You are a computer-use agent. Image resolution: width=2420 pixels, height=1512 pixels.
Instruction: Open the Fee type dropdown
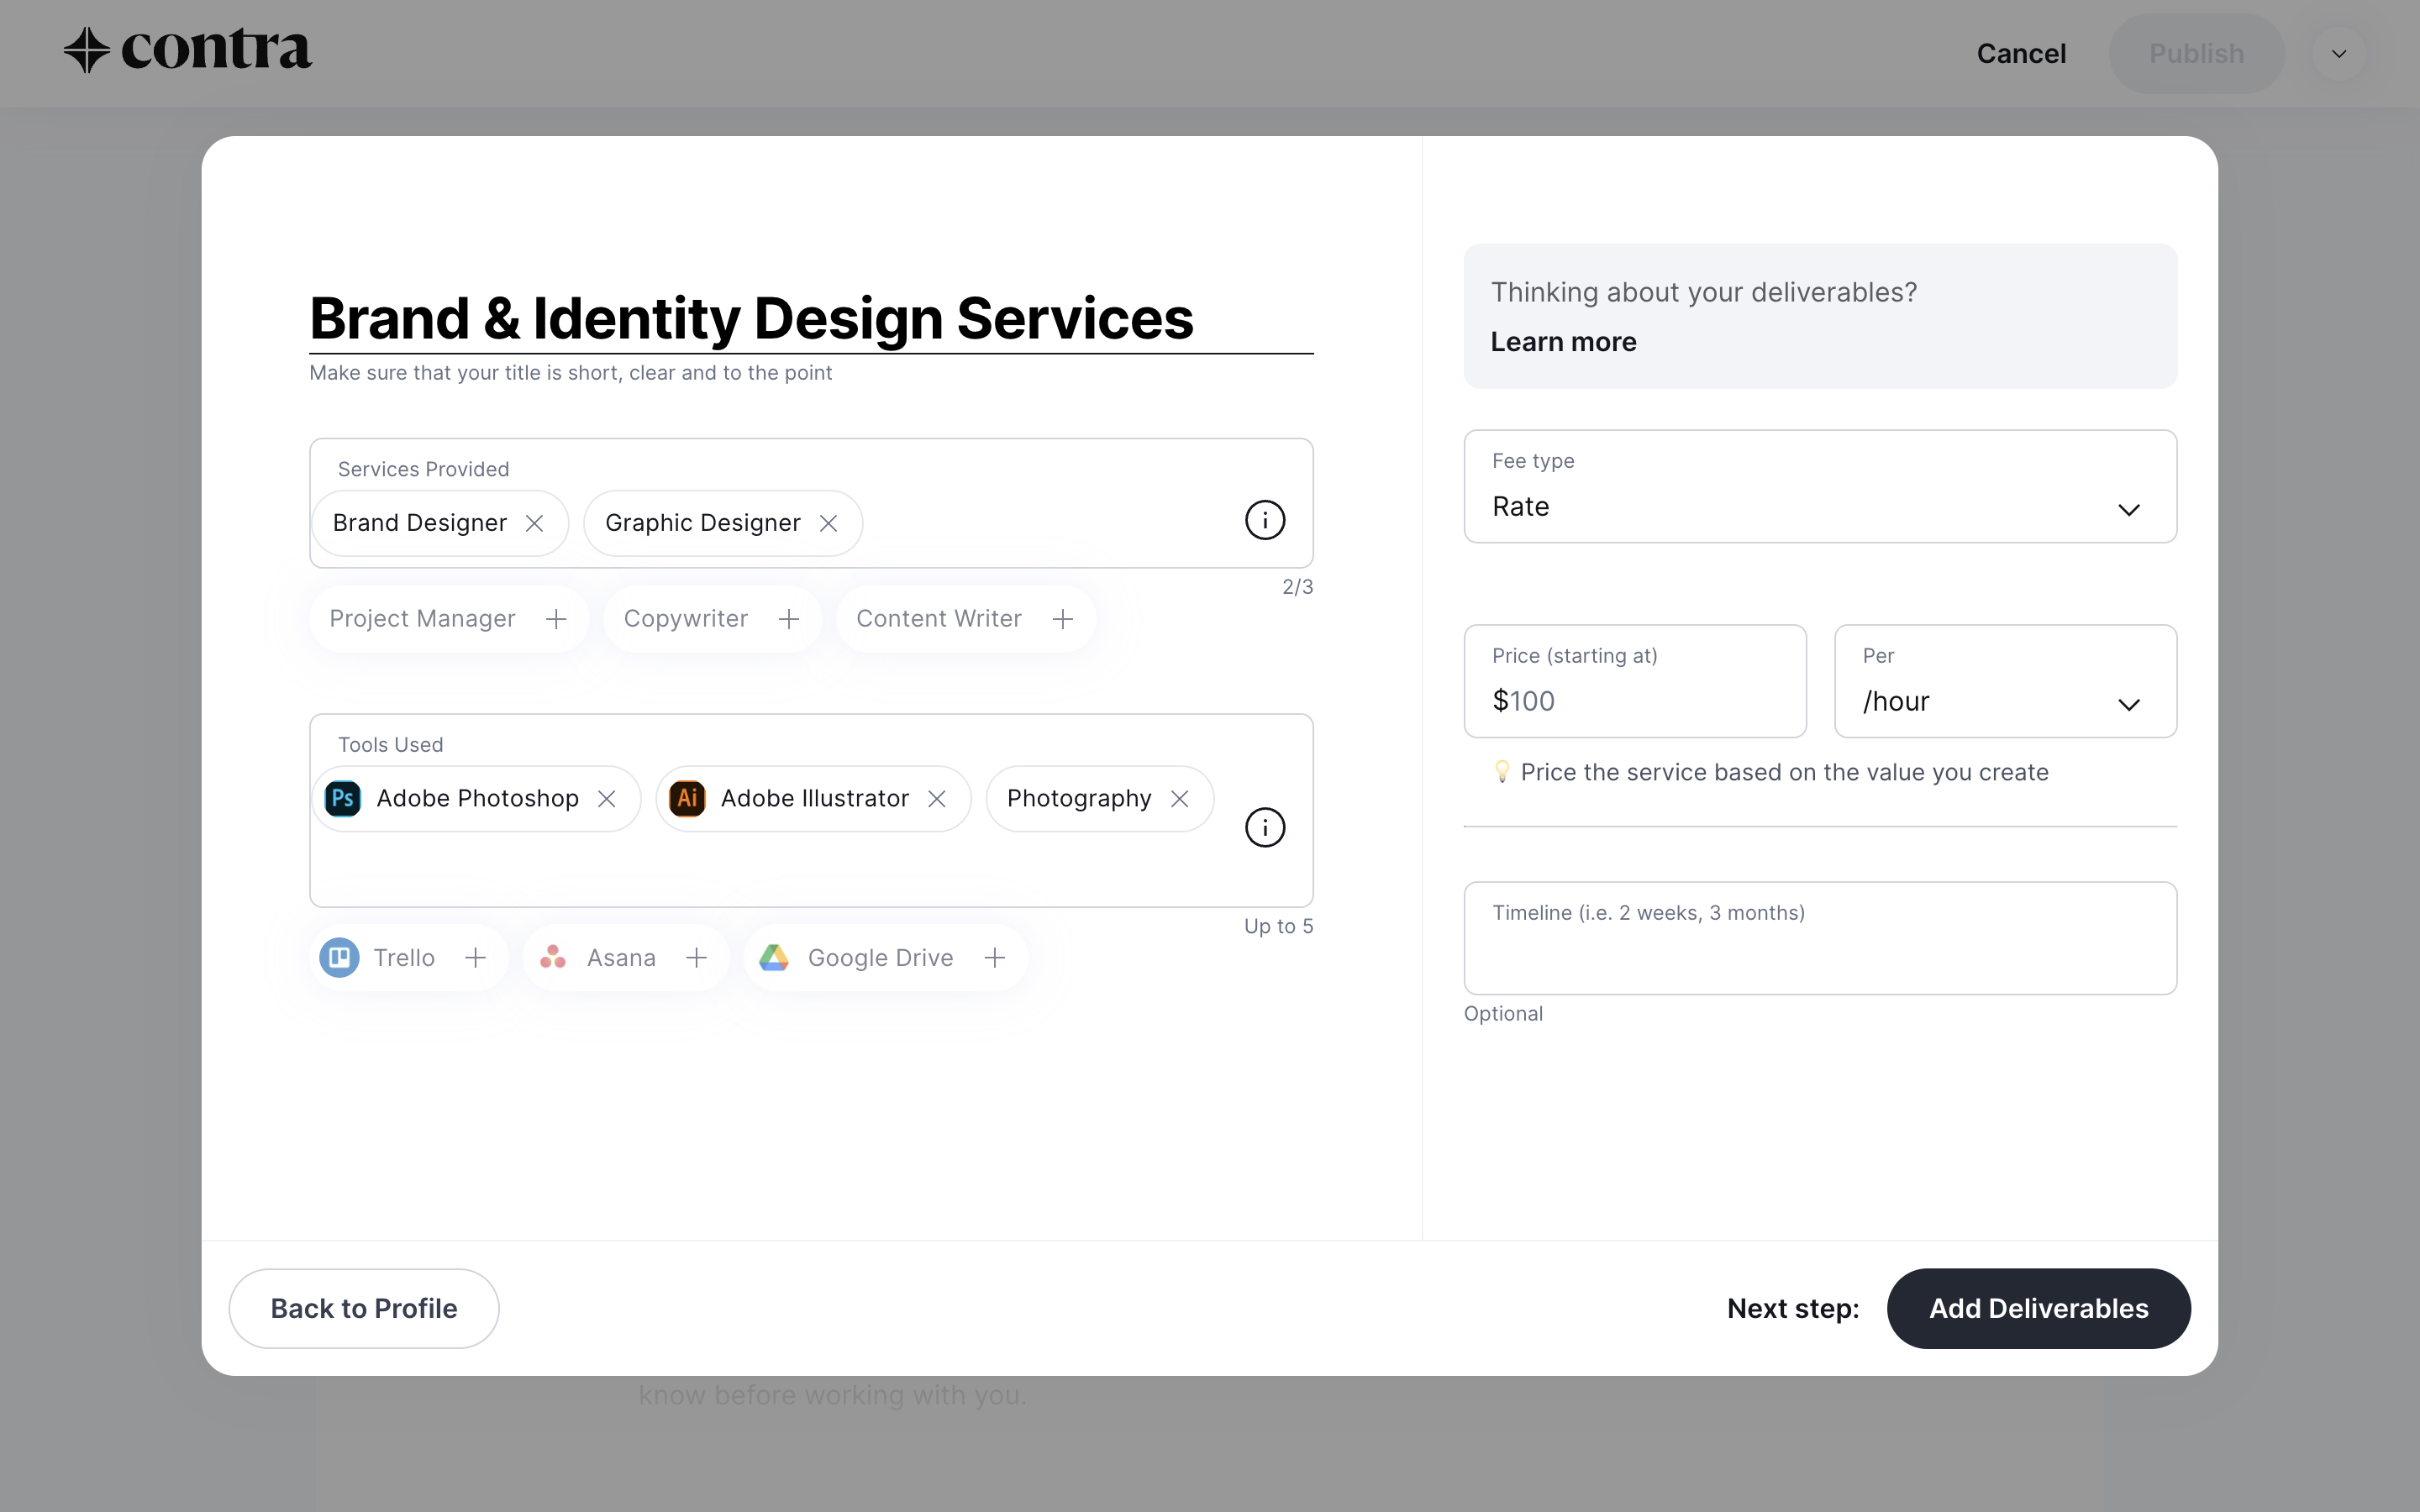(1820, 487)
